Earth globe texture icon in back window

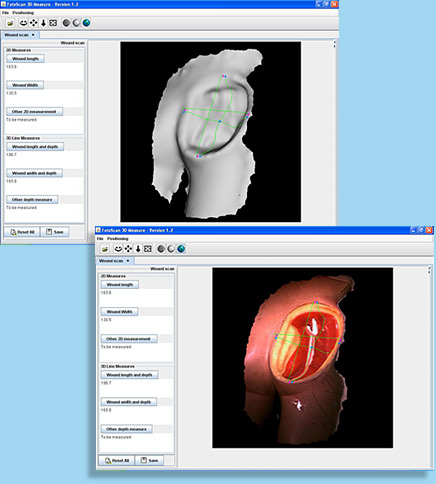pyautogui.click(x=86, y=23)
